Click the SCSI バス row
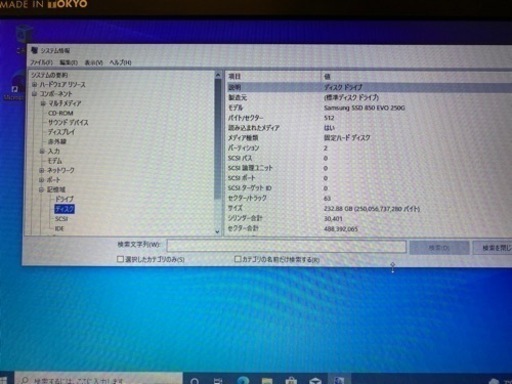The height and width of the screenshot is (384, 512). point(369,158)
